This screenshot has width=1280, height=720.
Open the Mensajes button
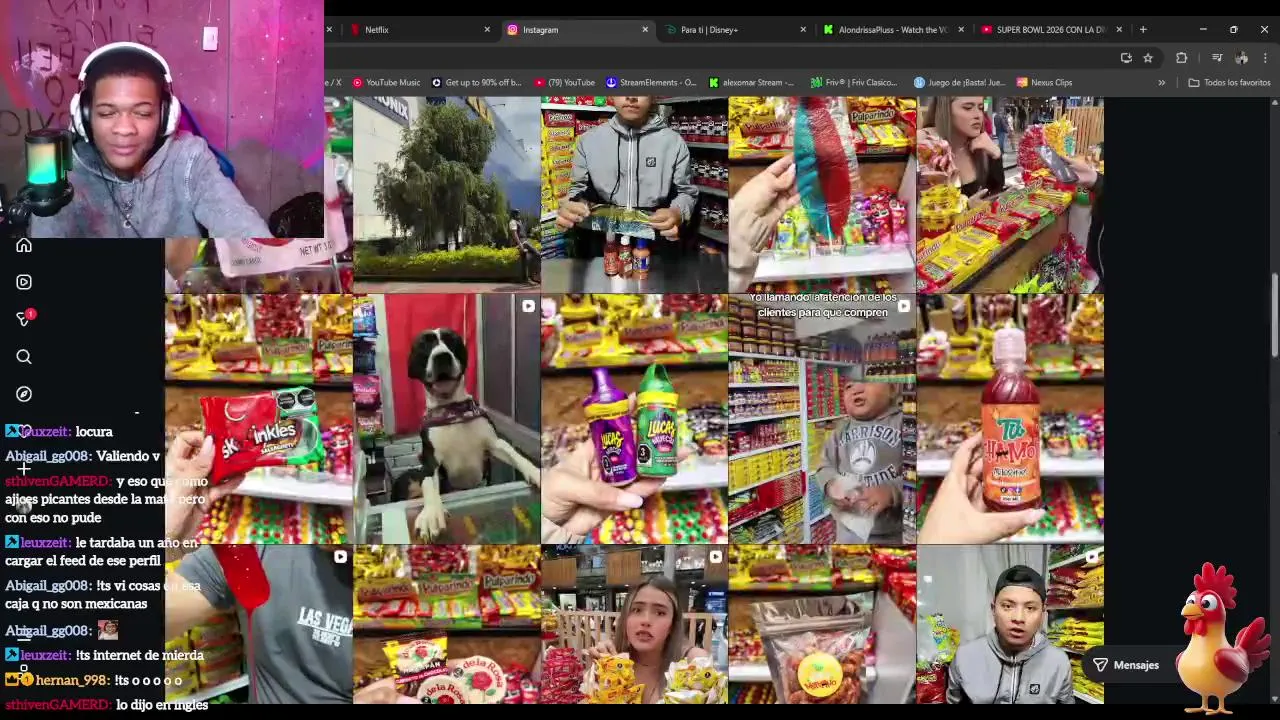pyautogui.click(x=1127, y=665)
